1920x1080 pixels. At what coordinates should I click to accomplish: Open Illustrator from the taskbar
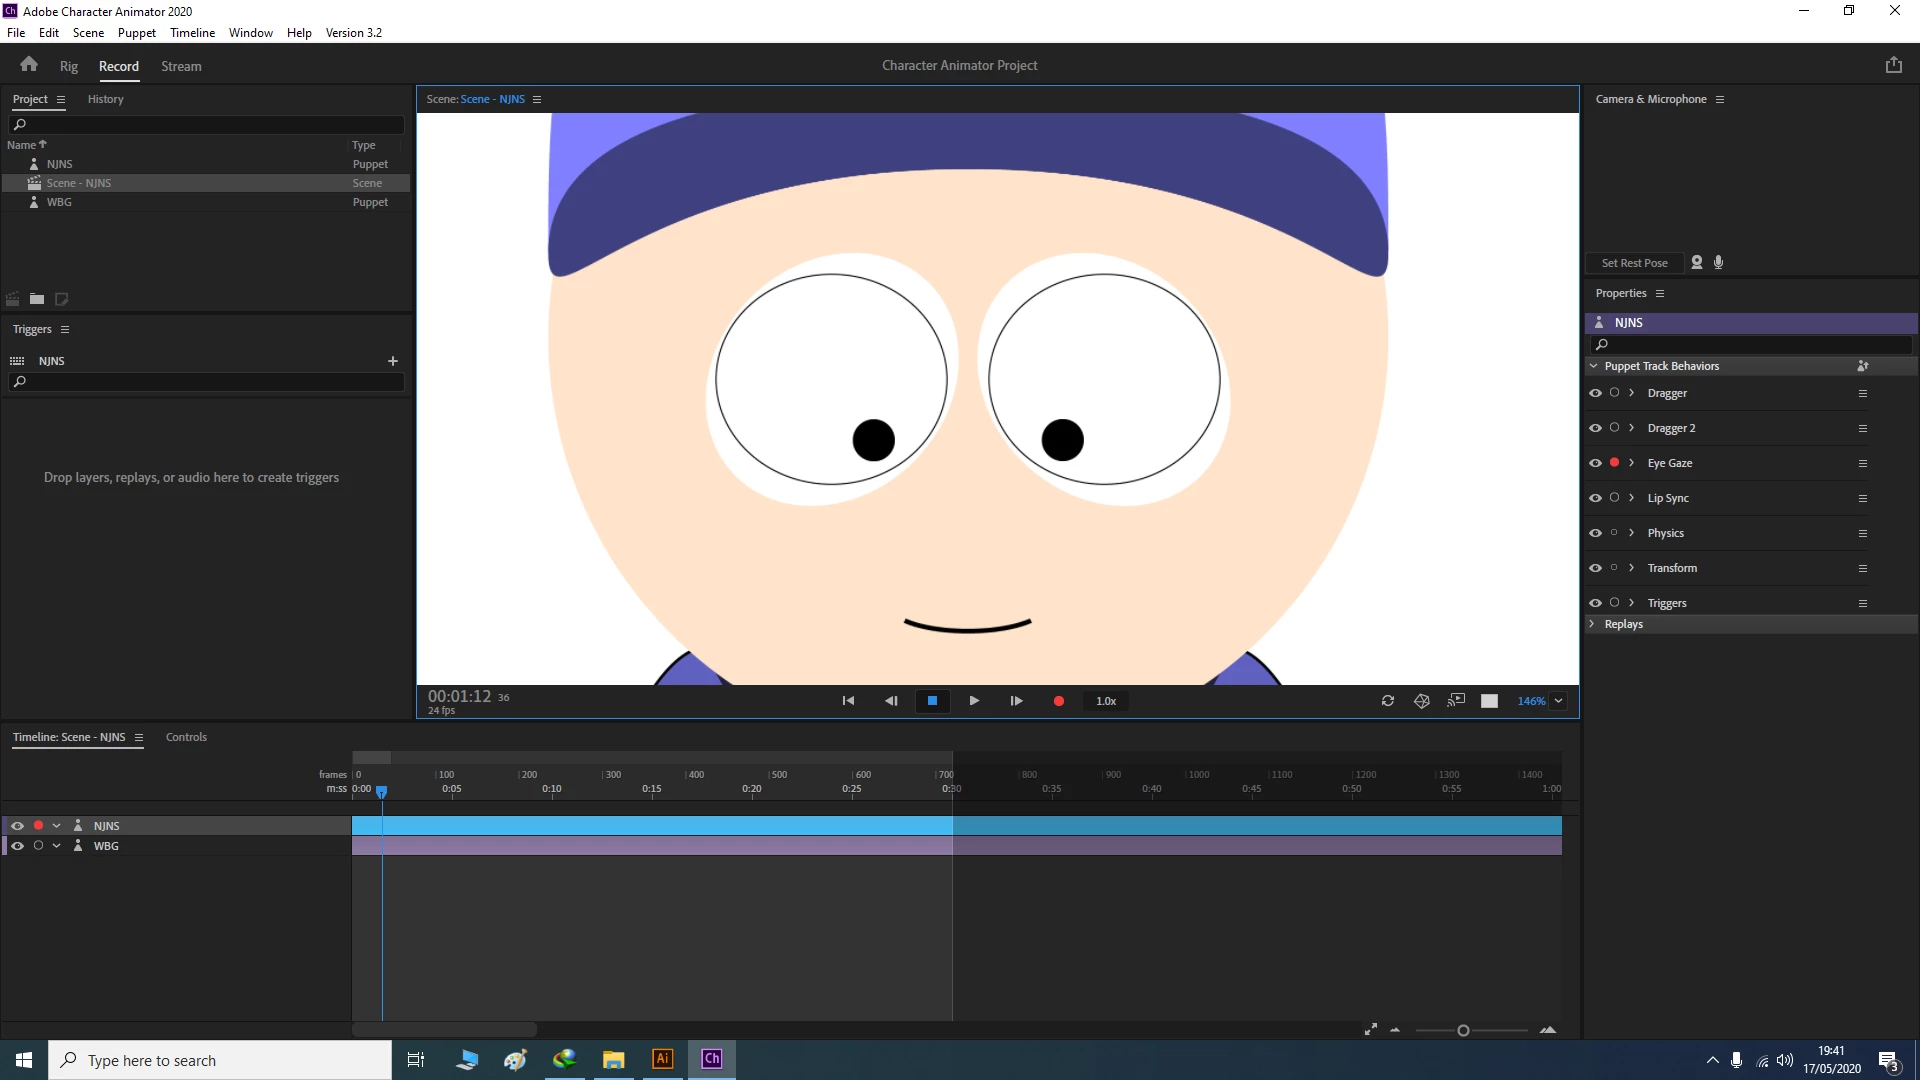[x=662, y=1059]
